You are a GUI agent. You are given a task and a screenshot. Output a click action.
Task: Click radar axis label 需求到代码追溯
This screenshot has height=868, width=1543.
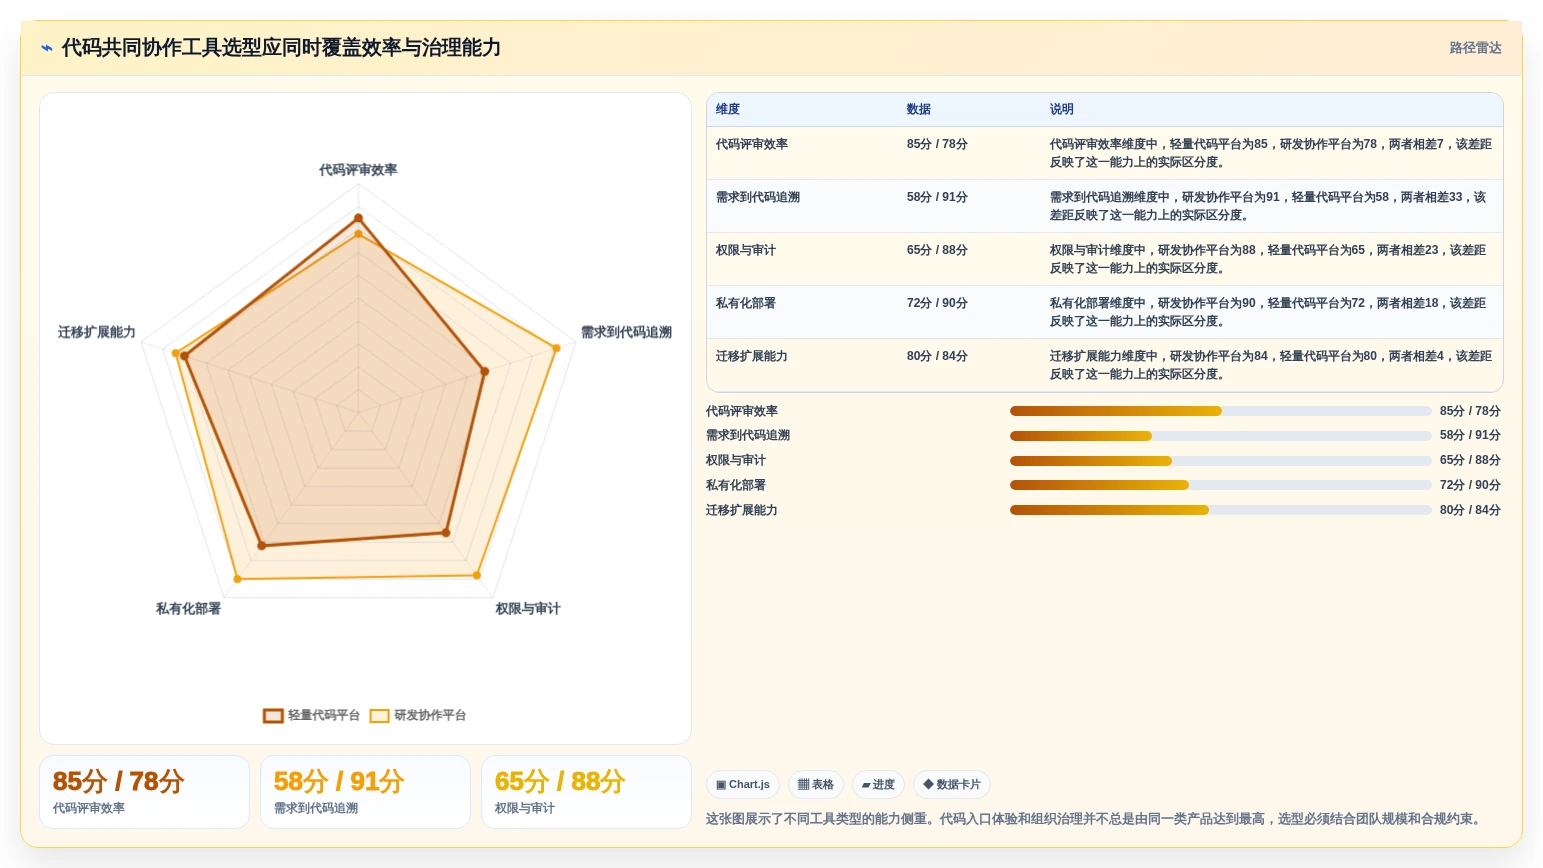(x=626, y=332)
